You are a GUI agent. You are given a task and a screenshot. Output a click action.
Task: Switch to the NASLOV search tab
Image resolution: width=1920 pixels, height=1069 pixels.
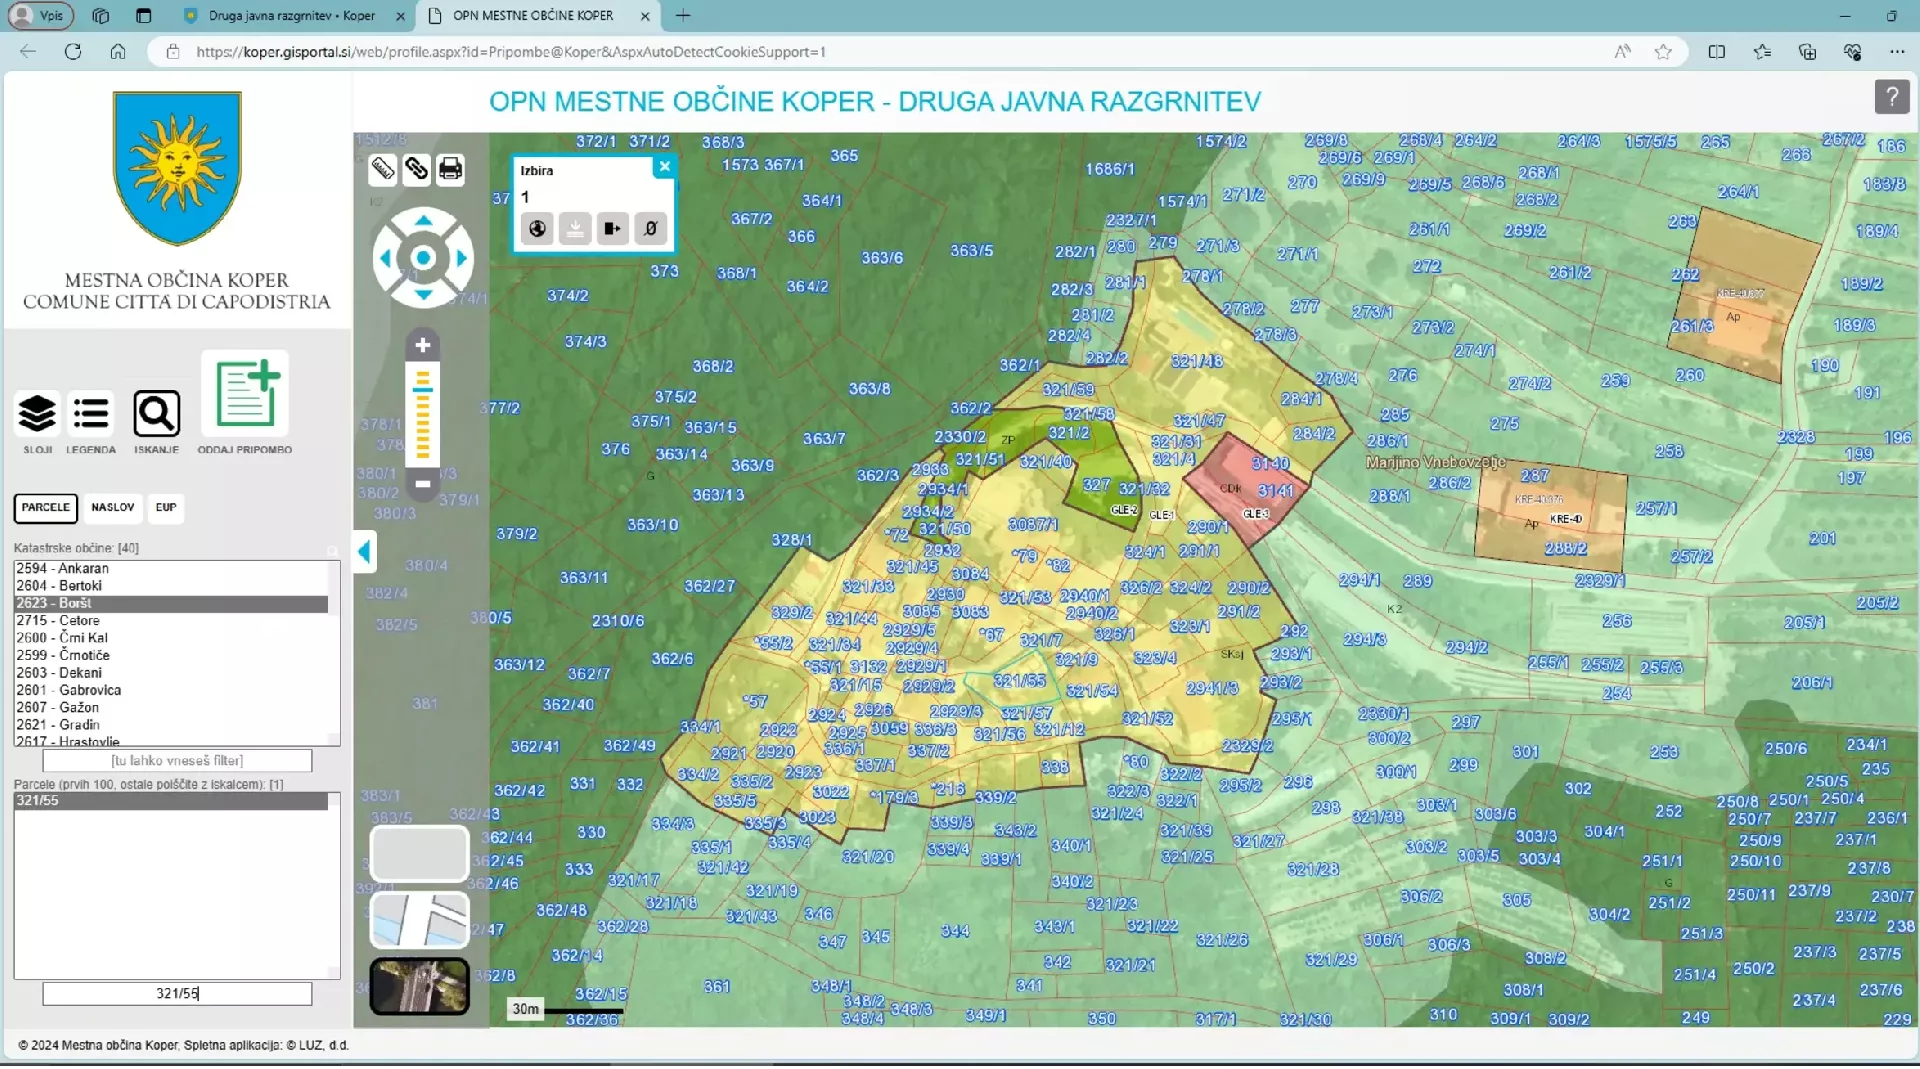tap(113, 507)
